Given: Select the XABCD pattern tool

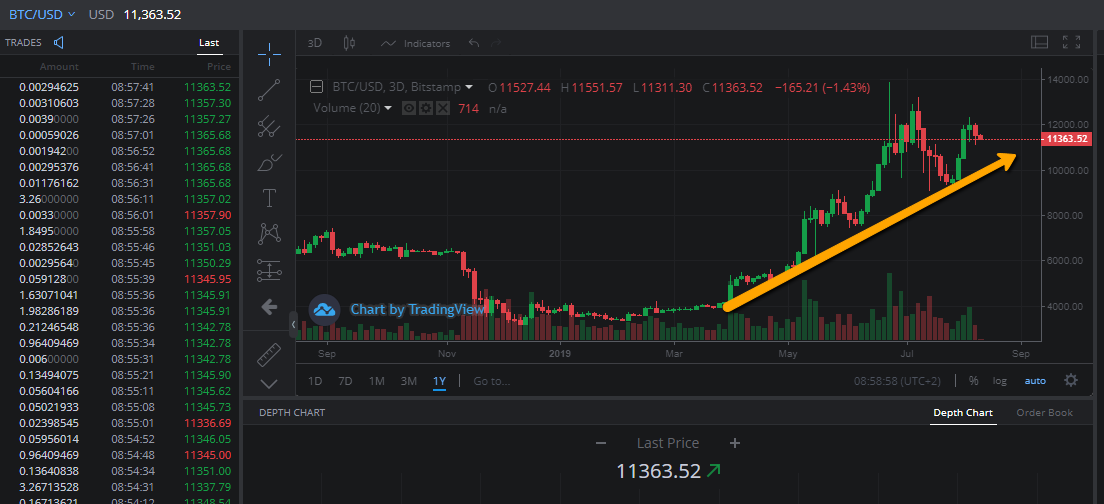Looking at the screenshot, I should 269,234.
